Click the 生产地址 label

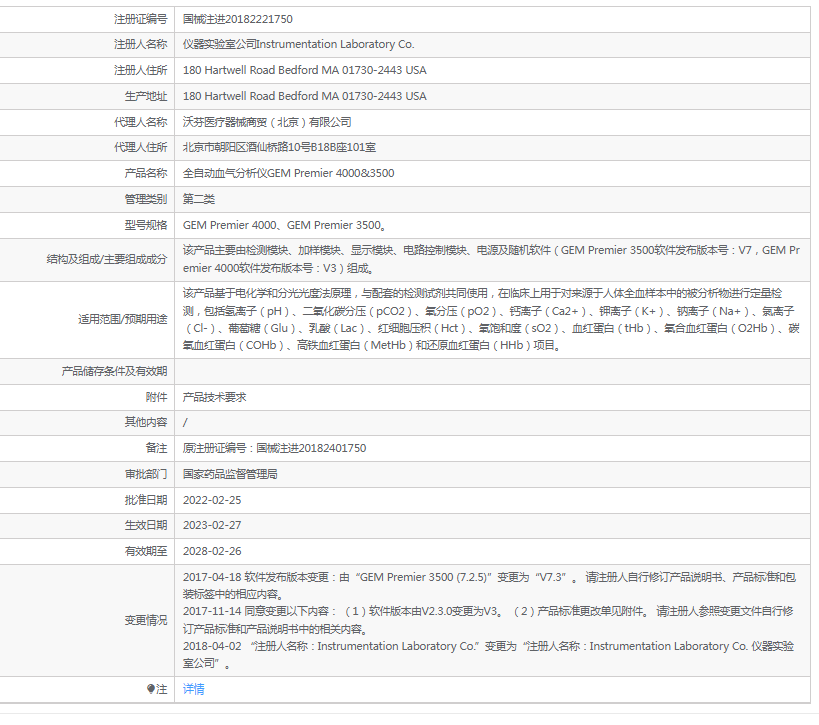(146, 96)
